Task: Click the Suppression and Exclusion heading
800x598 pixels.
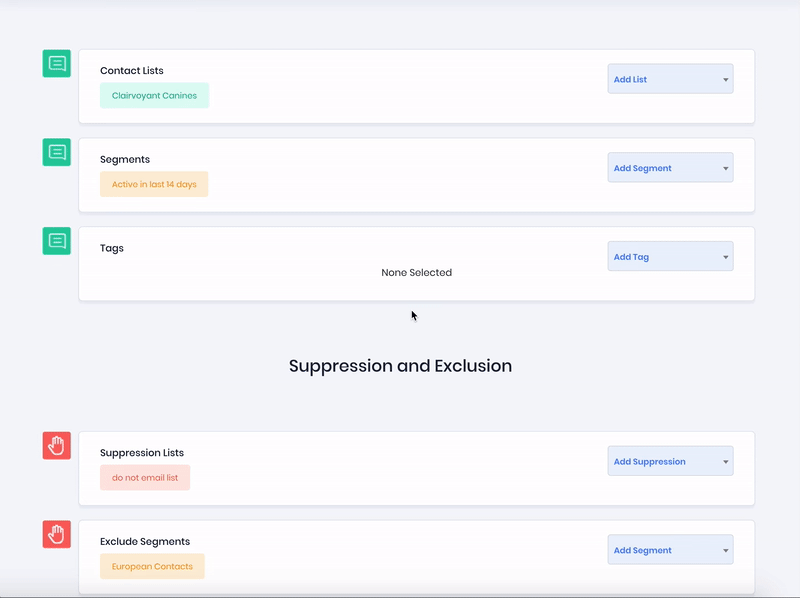Action: (400, 366)
